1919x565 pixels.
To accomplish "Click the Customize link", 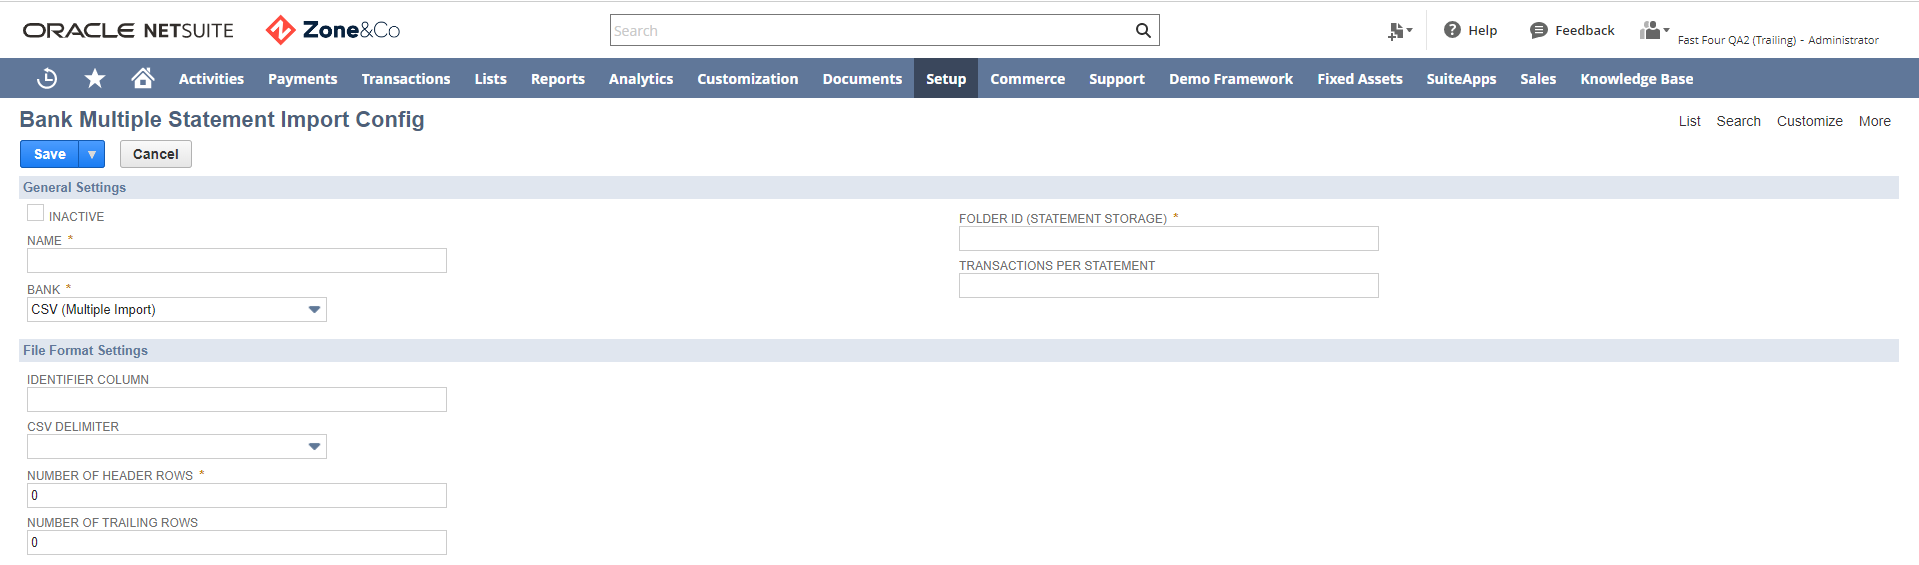I will pyautogui.click(x=1810, y=121).
